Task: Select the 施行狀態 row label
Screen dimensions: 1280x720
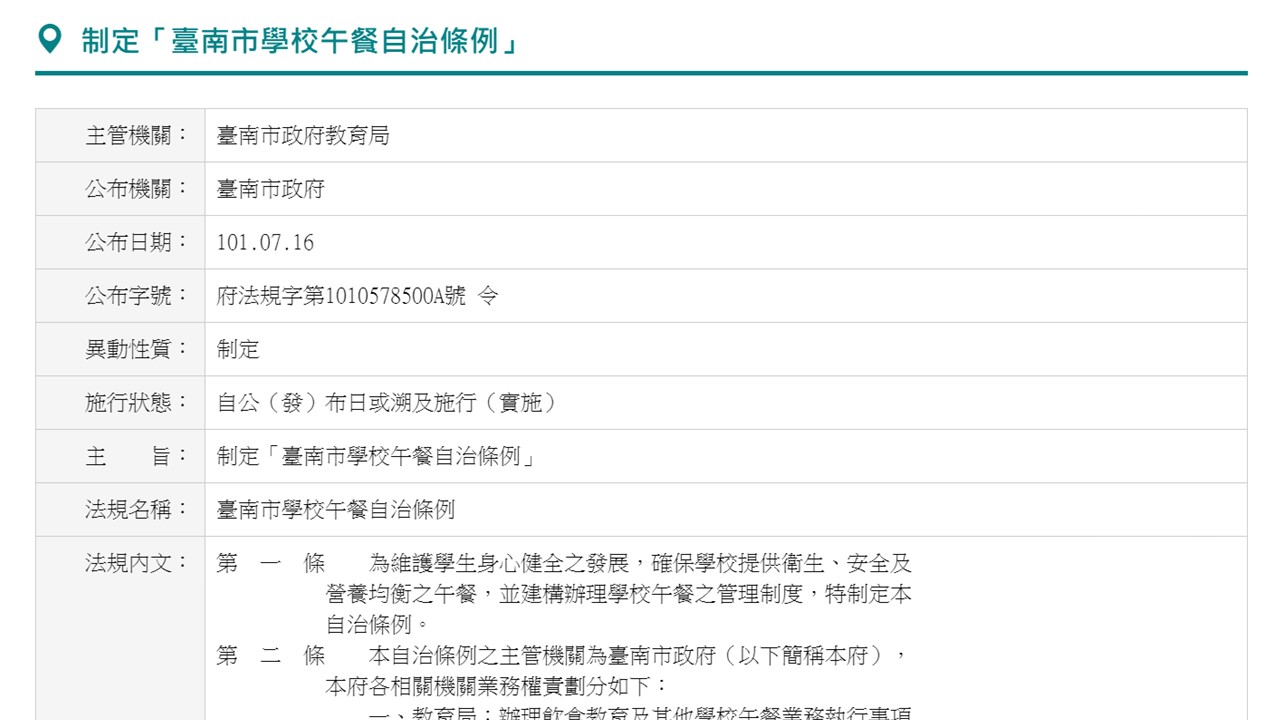Action: pos(137,403)
